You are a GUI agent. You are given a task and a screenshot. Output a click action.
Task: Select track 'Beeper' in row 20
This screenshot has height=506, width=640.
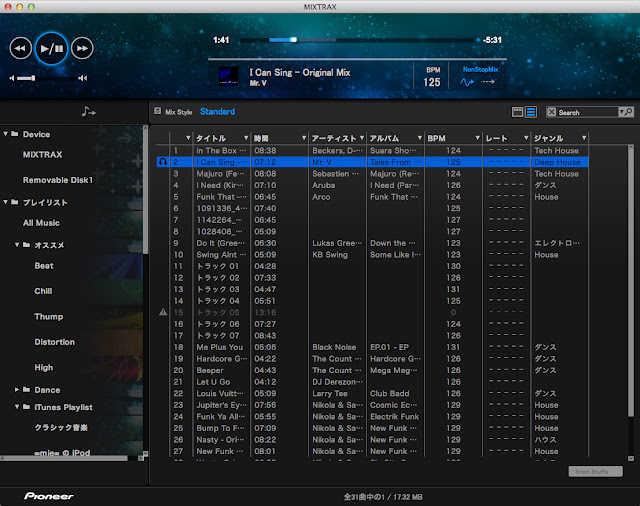[x=210, y=371]
